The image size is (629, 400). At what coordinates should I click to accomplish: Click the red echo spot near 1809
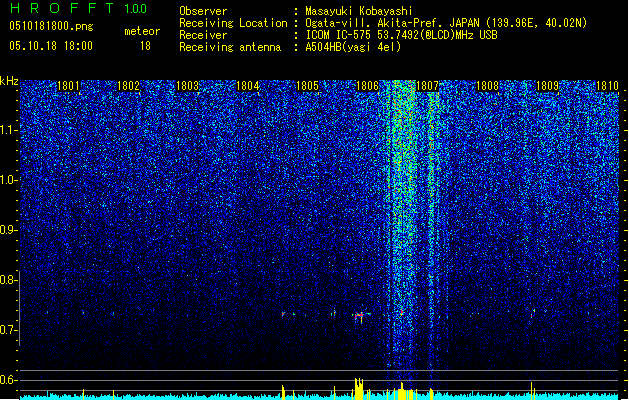[533, 314]
